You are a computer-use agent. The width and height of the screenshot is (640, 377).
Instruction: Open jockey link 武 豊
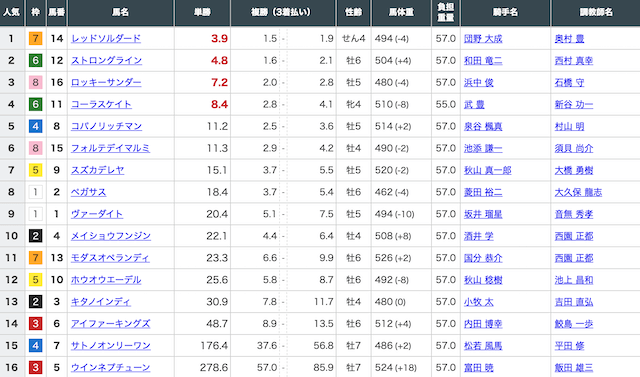point(474,104)
